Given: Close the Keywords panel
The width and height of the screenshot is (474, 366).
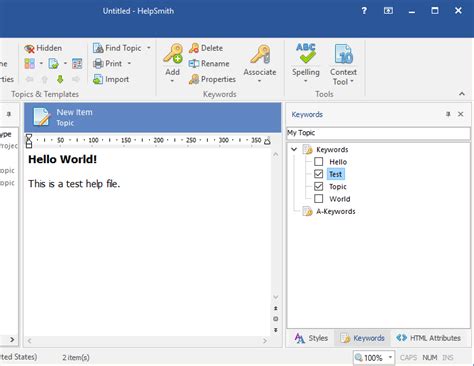Looking at the screenshot, I should (x=461, y=114).
